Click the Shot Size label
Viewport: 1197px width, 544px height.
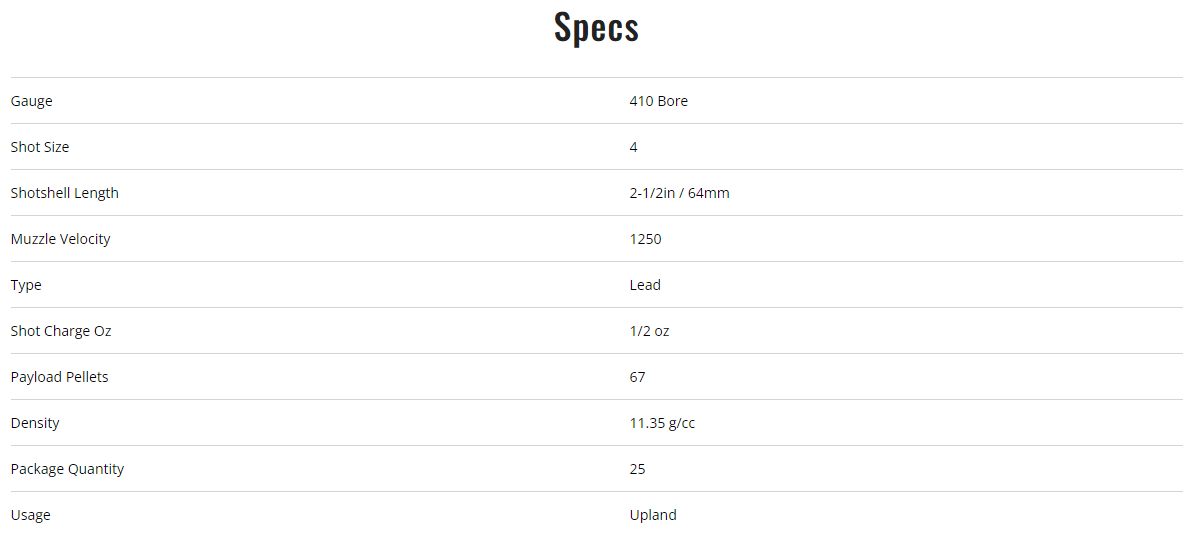tap(40, 147)
